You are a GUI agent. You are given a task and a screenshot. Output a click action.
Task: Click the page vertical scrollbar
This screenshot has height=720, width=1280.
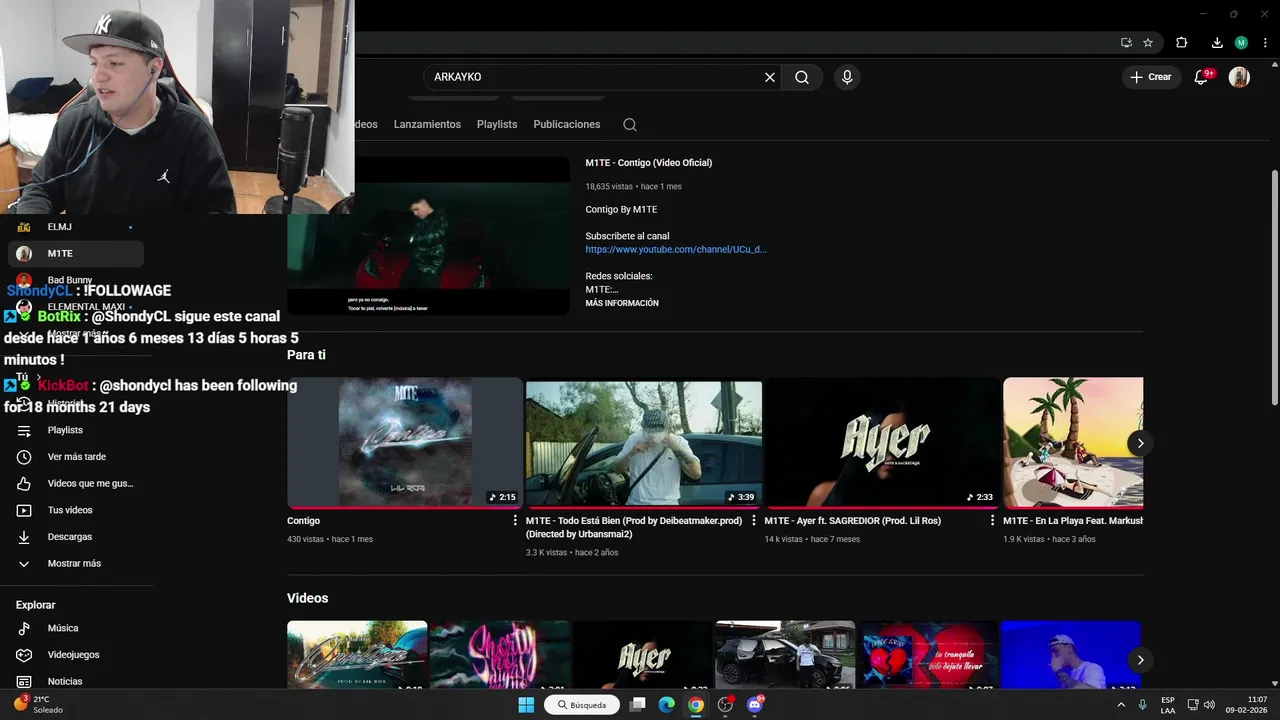coord(1274,287)
